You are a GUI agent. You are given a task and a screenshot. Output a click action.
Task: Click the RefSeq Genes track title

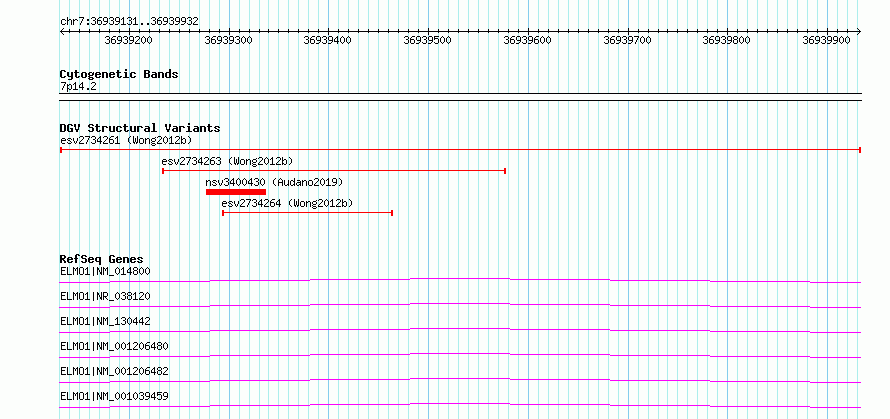coord(102,259)
